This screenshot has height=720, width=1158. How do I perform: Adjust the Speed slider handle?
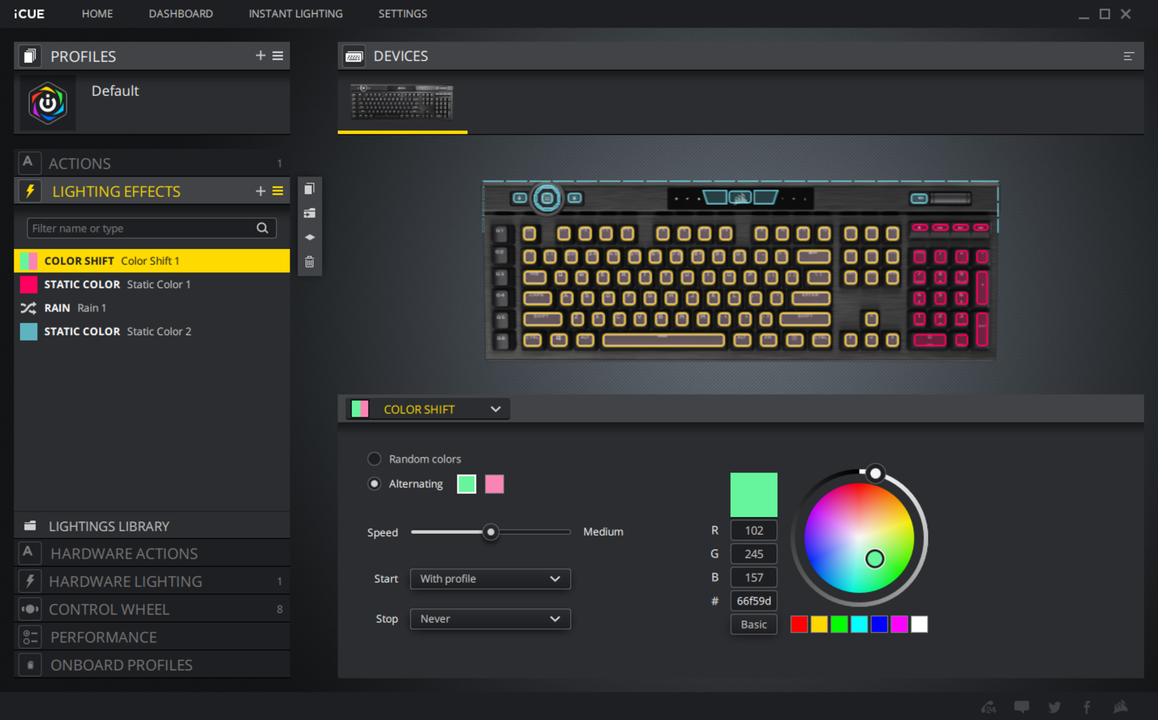tap(490, 532)
